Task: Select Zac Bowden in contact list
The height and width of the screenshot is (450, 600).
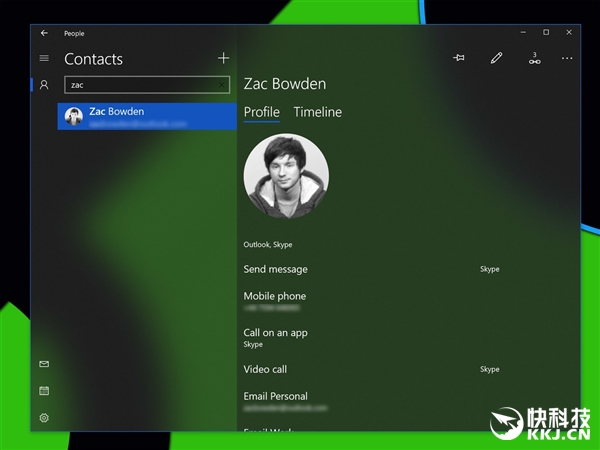Action: tap(147, 116)
